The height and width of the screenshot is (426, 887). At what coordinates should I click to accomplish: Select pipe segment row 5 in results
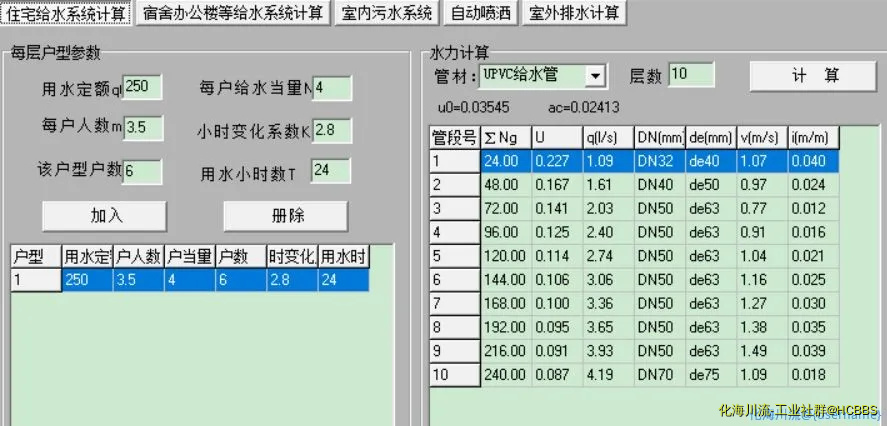tap(632, 255)
